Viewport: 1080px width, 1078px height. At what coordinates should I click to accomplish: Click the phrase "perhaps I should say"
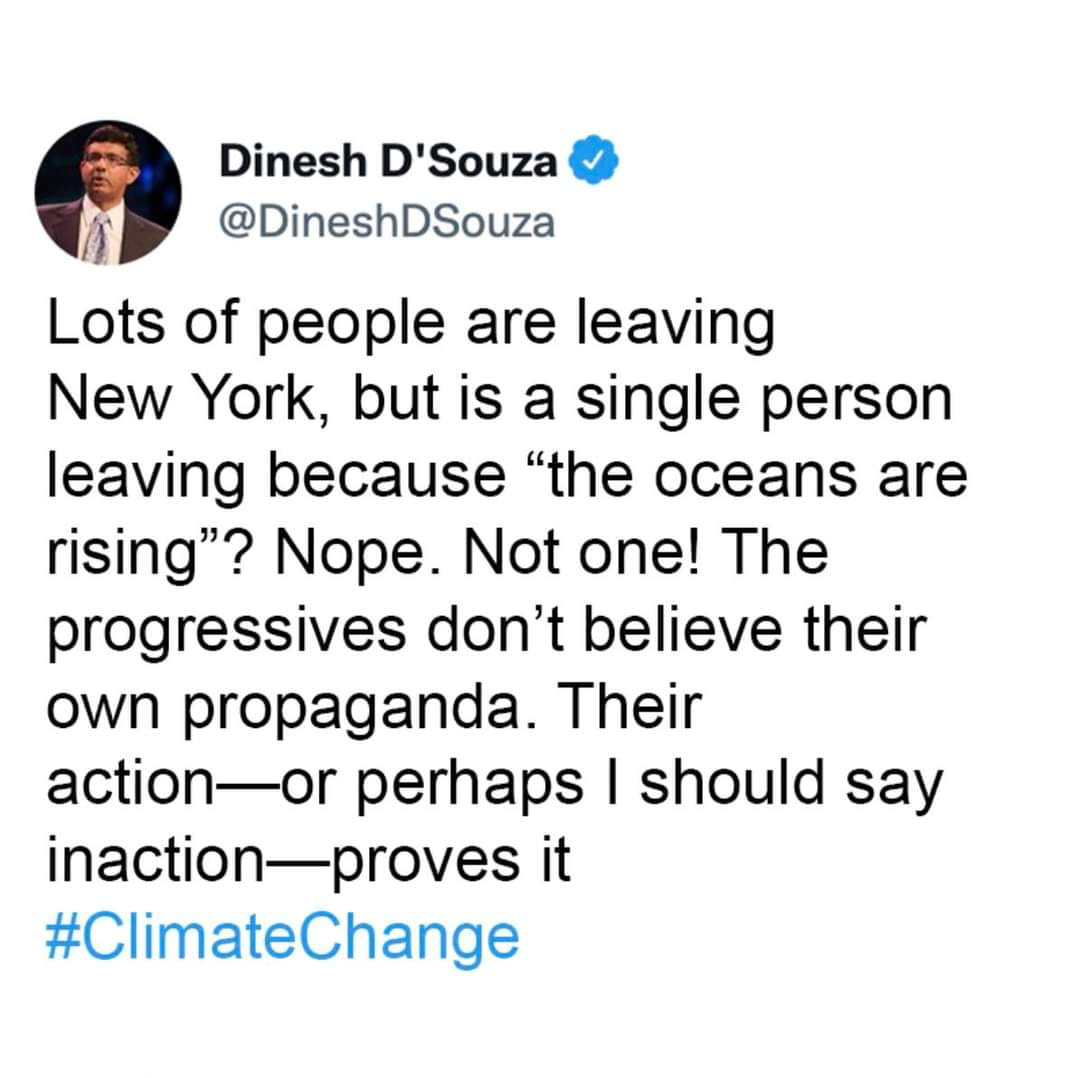tap(649, 785)
